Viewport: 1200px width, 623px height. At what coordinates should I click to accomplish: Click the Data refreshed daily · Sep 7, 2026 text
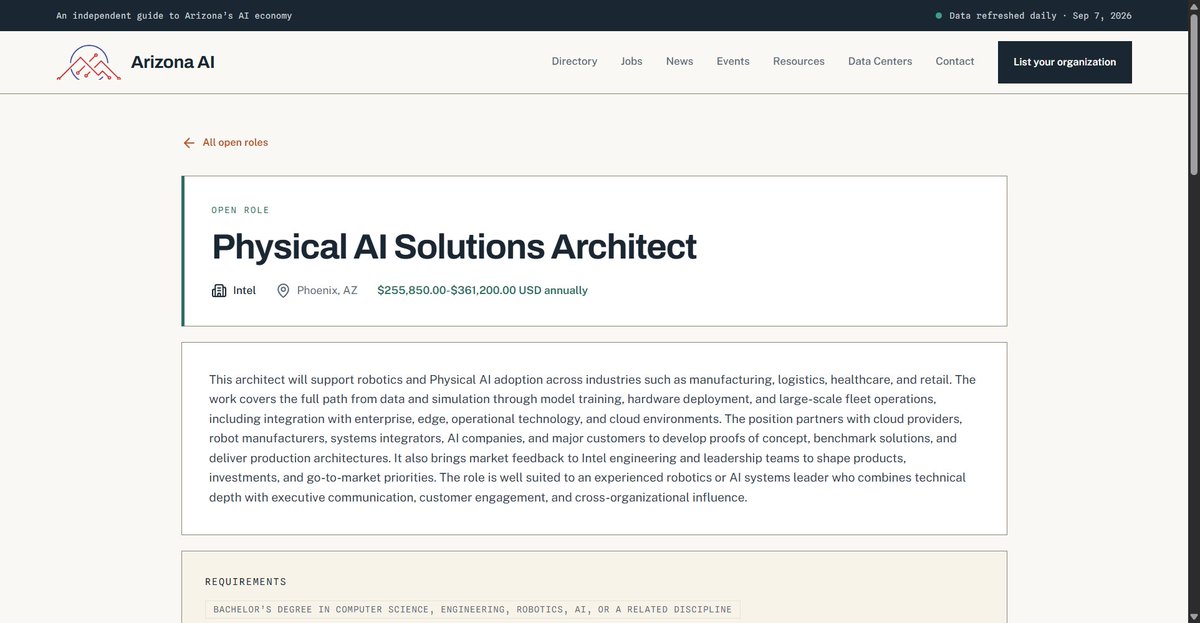(x=1040, y=16)
